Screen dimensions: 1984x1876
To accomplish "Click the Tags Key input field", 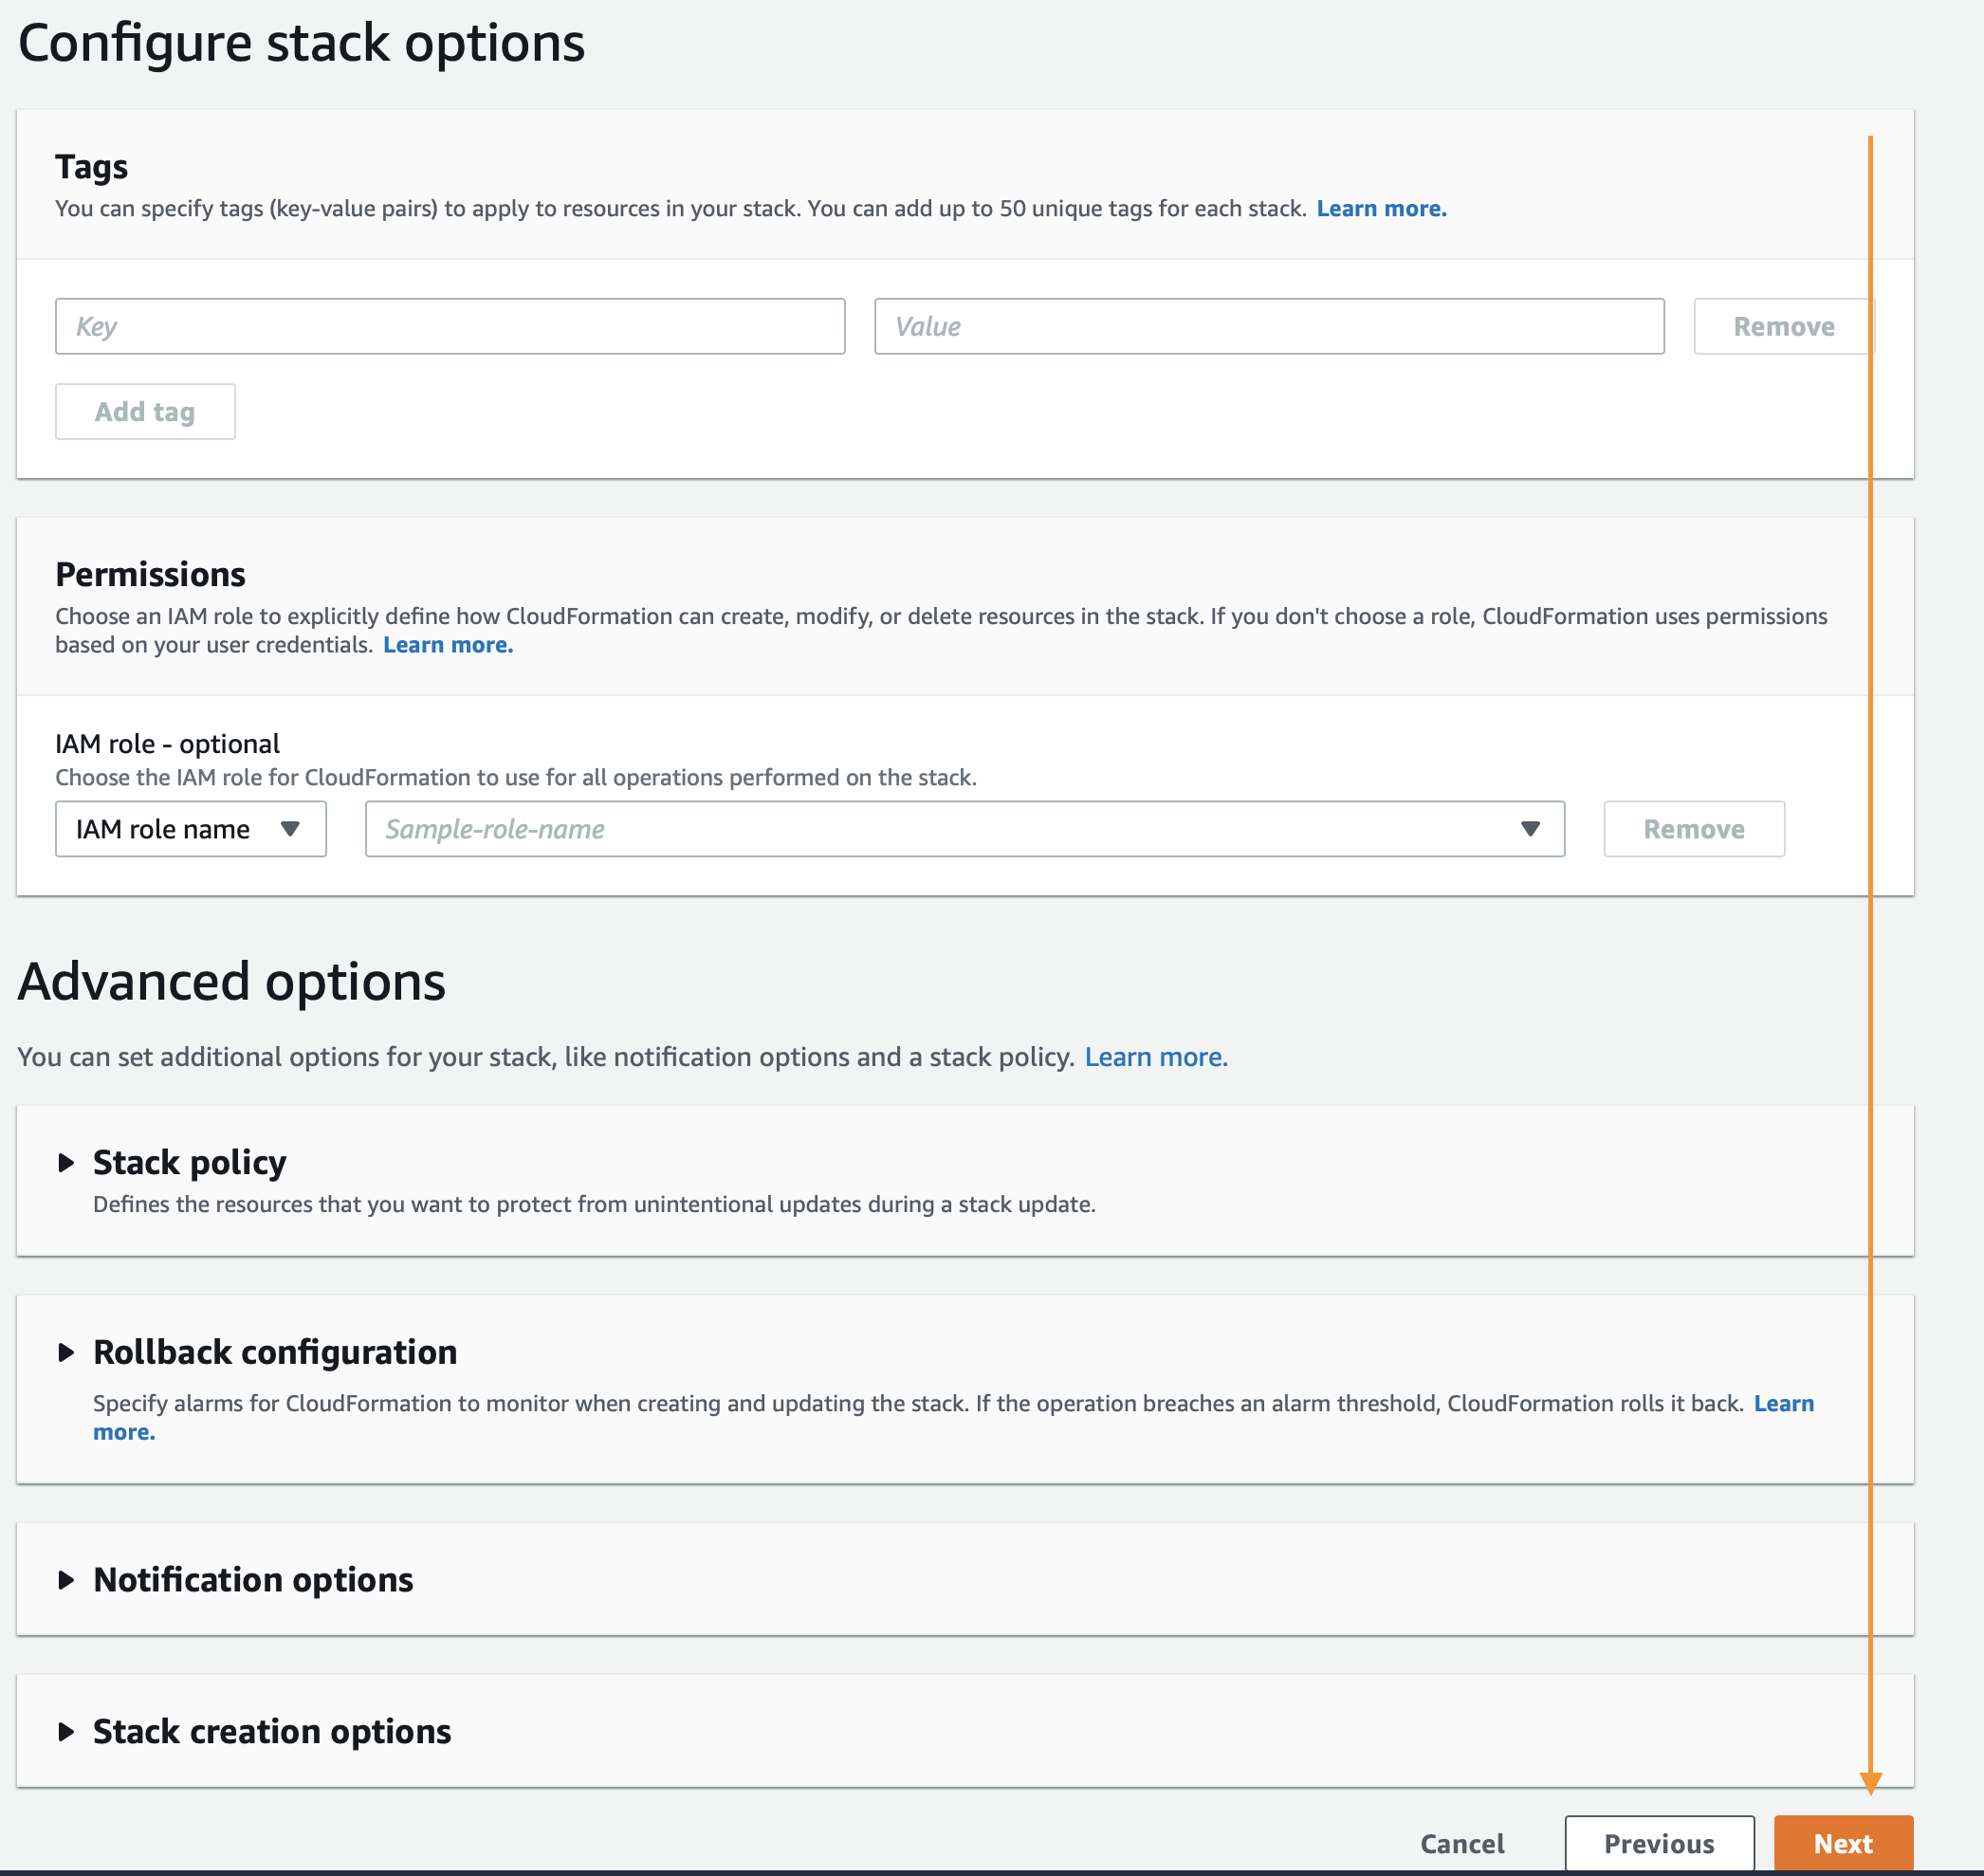I will coord(448,326).
